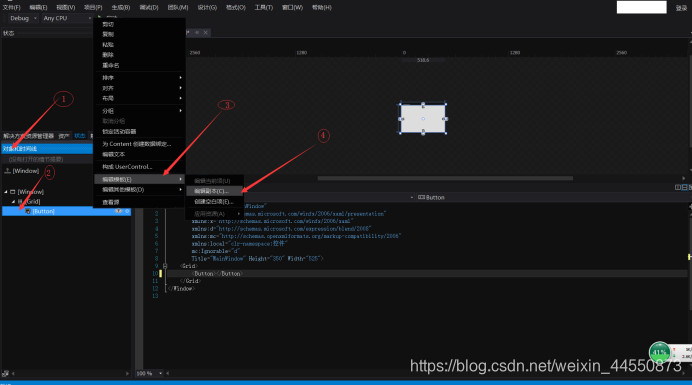Open the 项目(P) menu
The image size is (692, 385).
click(93, 8)
